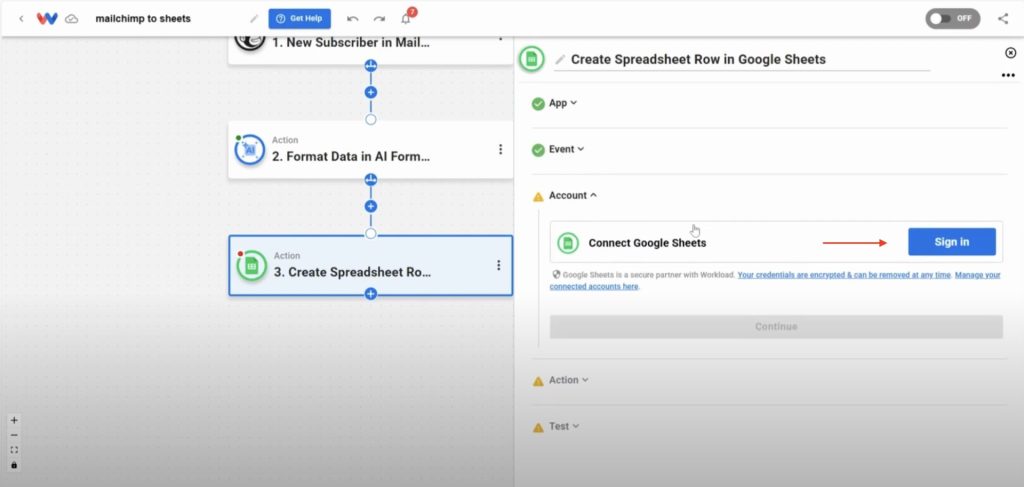Share the workflow
1024x487 pixels.
point(1003,19)
